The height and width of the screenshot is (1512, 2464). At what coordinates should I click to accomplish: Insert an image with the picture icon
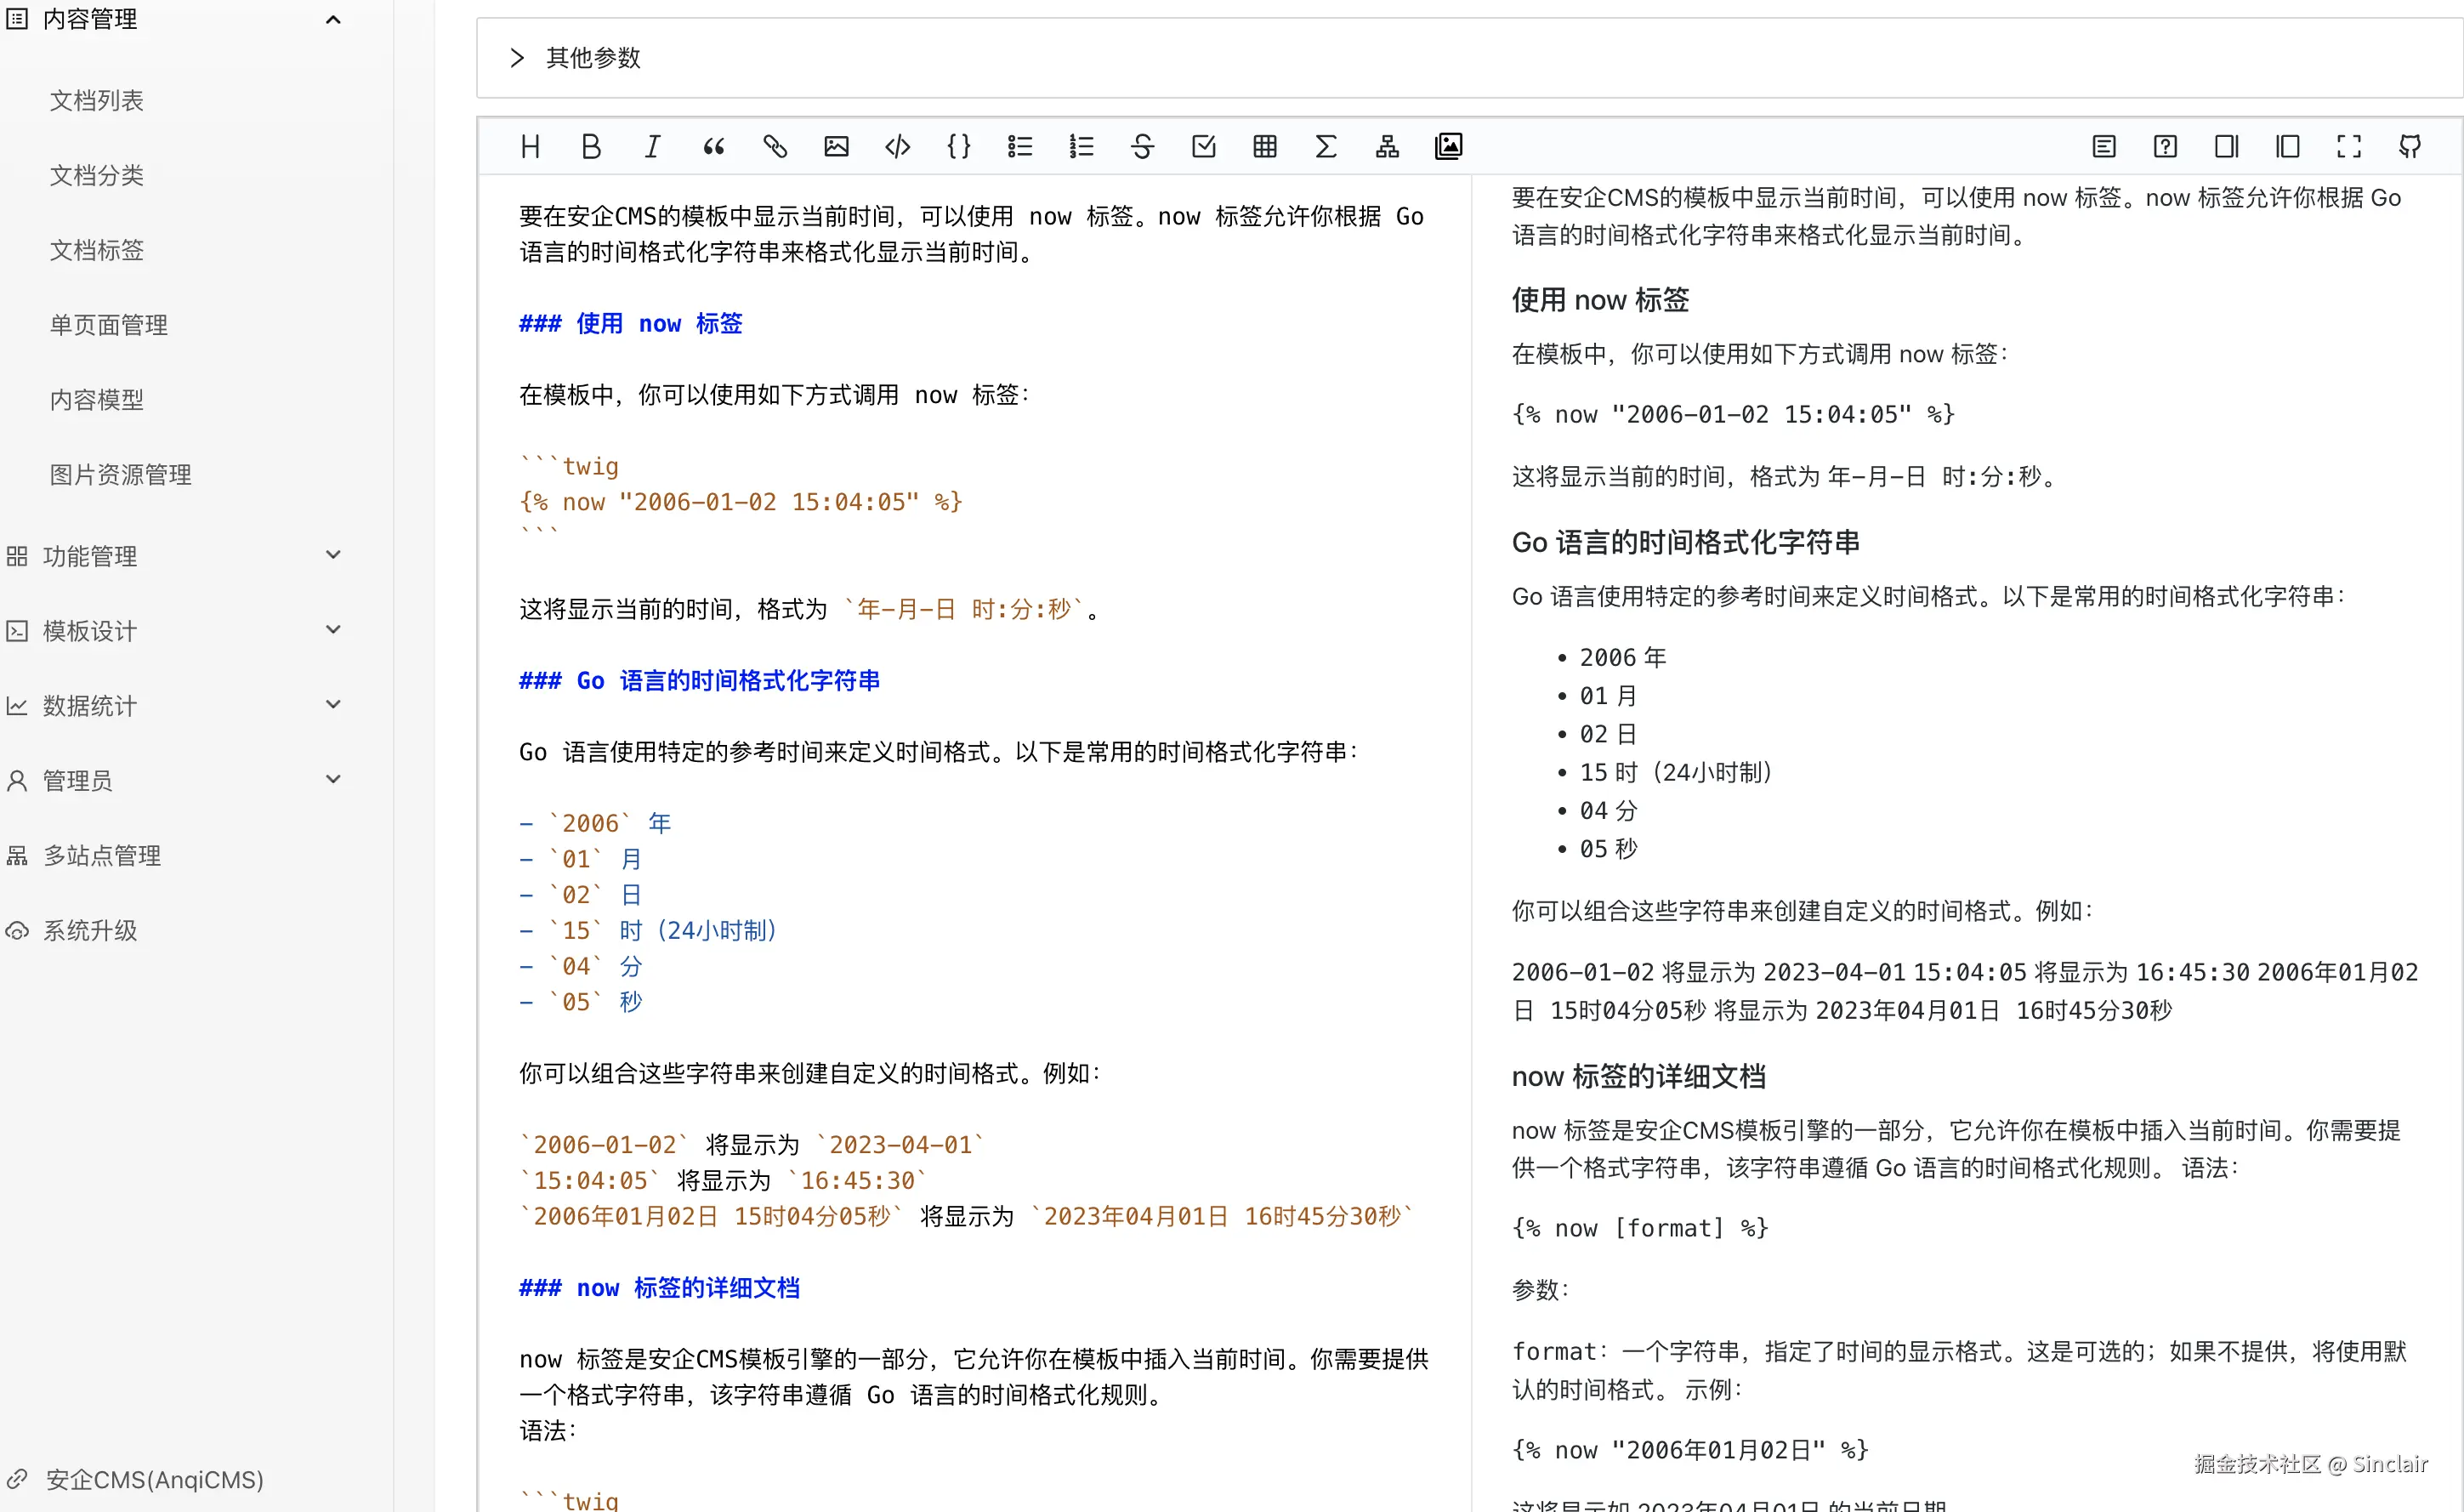[x=836, y=147]
